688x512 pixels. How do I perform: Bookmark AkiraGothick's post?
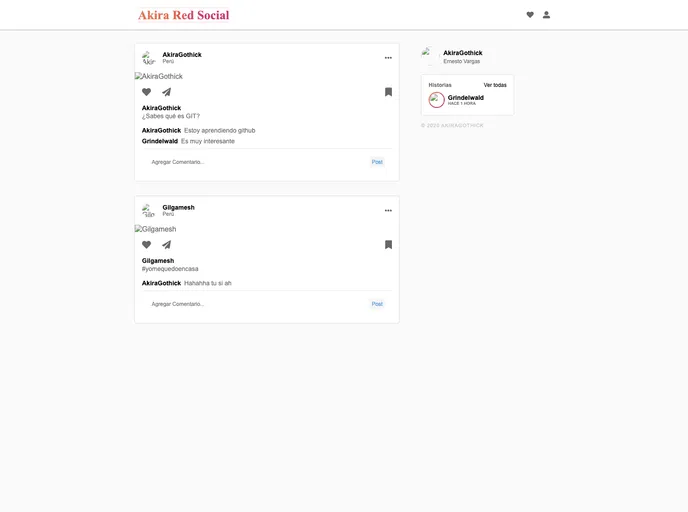[x=388, y=92]
